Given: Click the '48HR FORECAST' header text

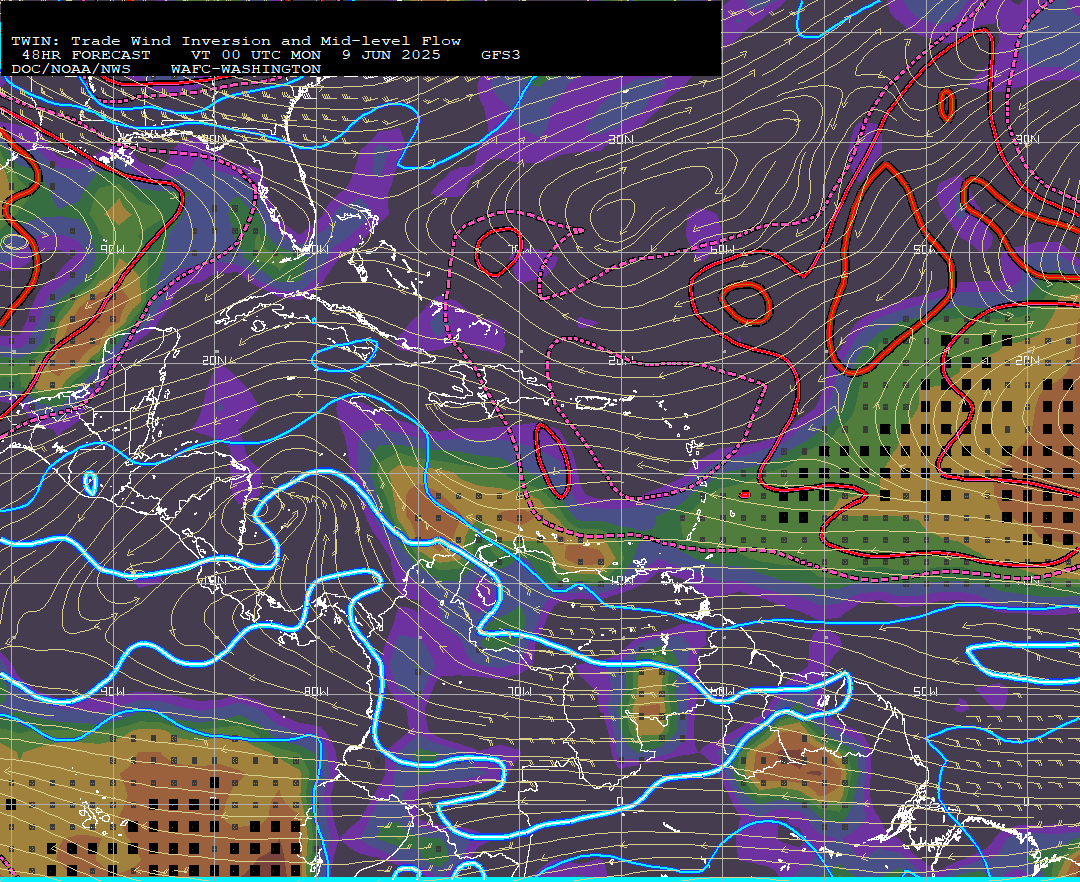Looking at the screenshot, I should point(86,55).
